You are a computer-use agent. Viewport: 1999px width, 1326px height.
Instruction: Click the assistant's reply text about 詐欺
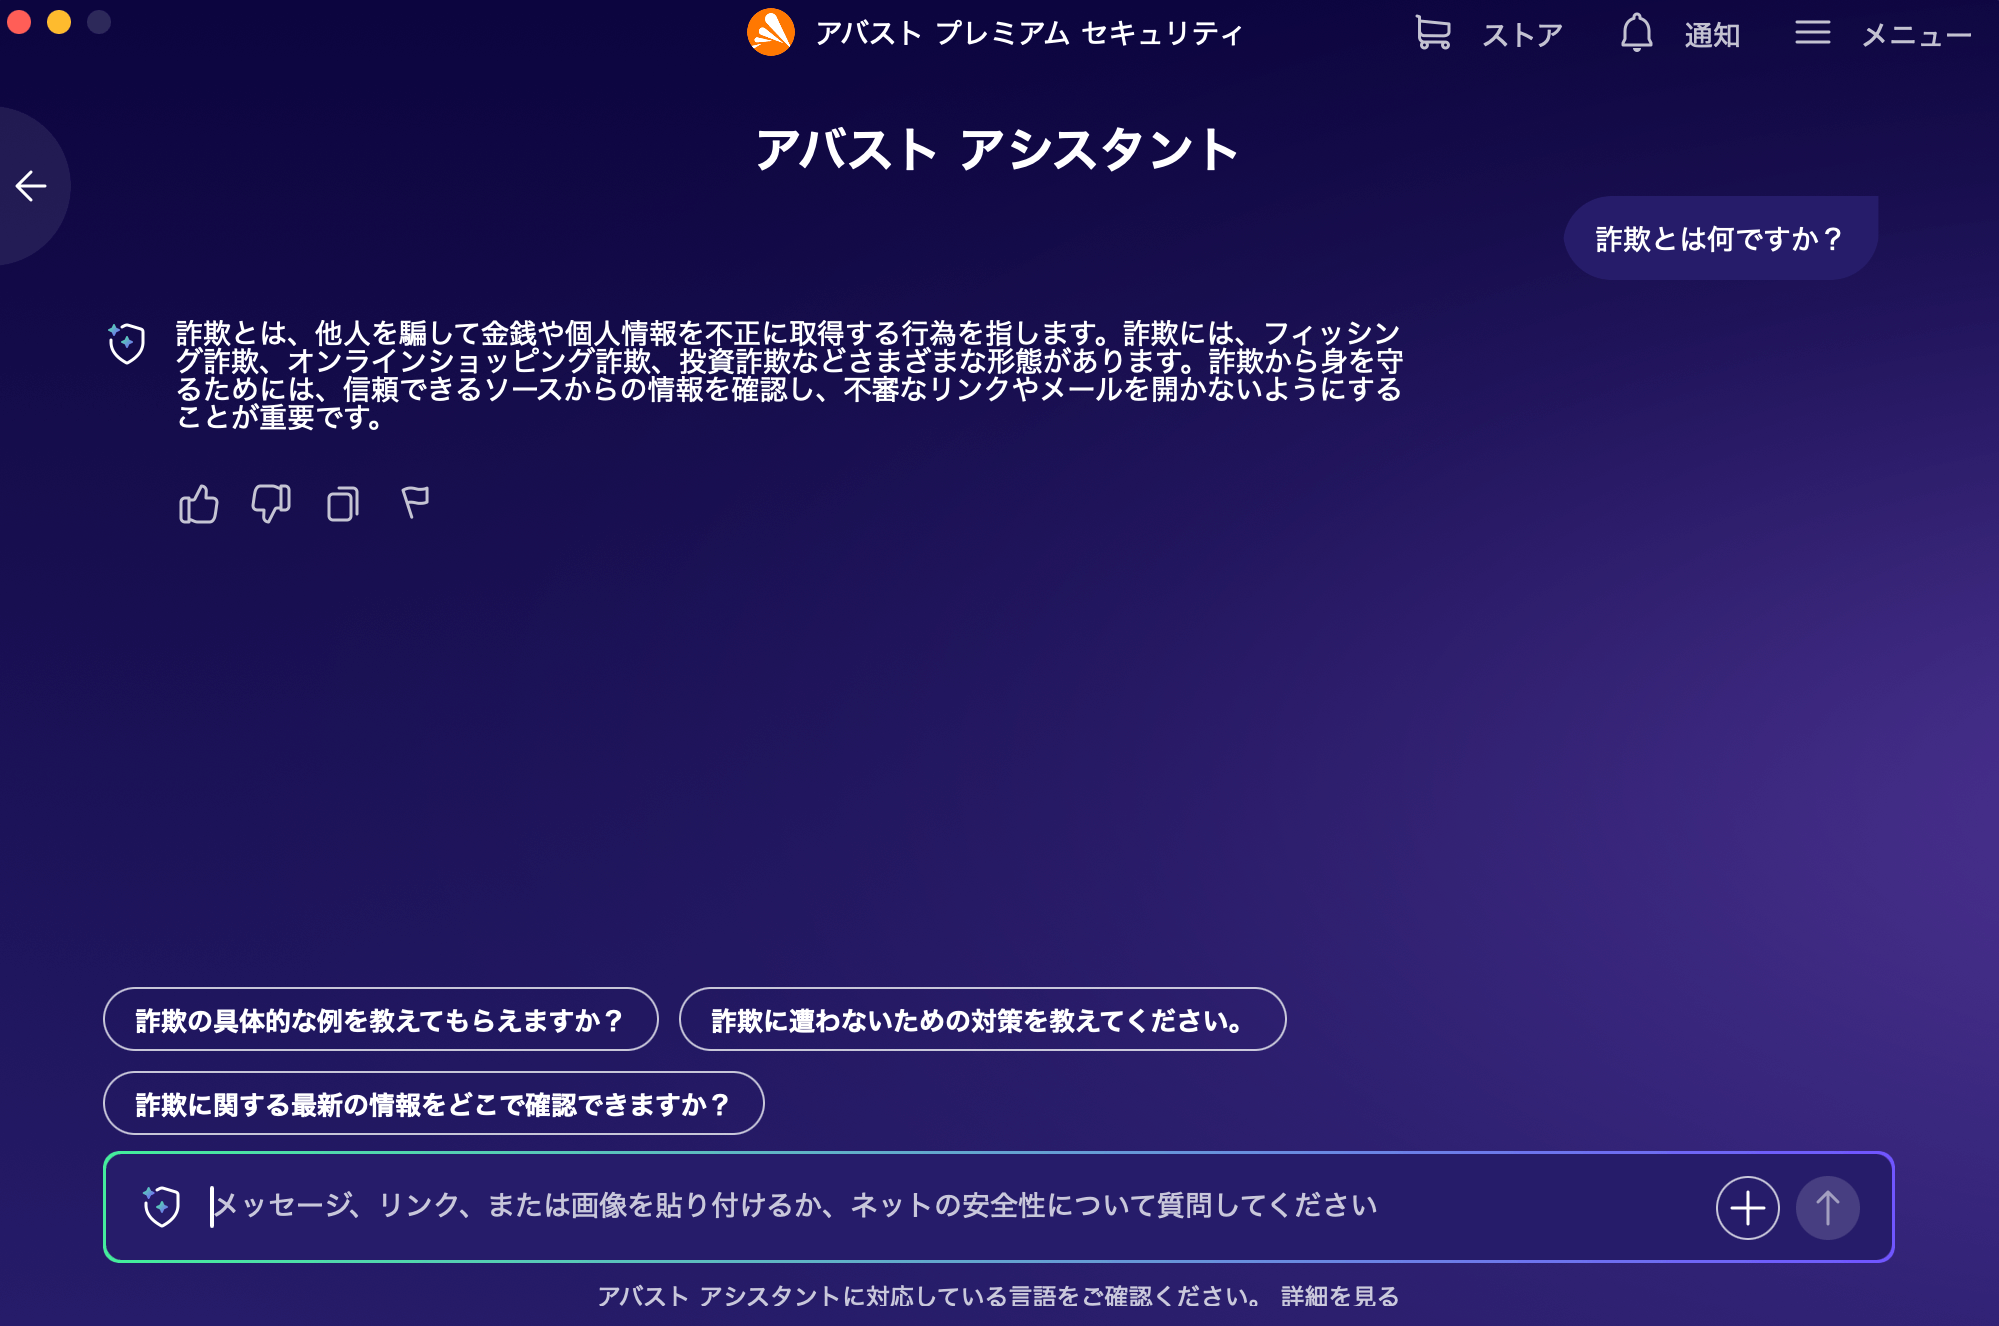[x=789, y=375]
